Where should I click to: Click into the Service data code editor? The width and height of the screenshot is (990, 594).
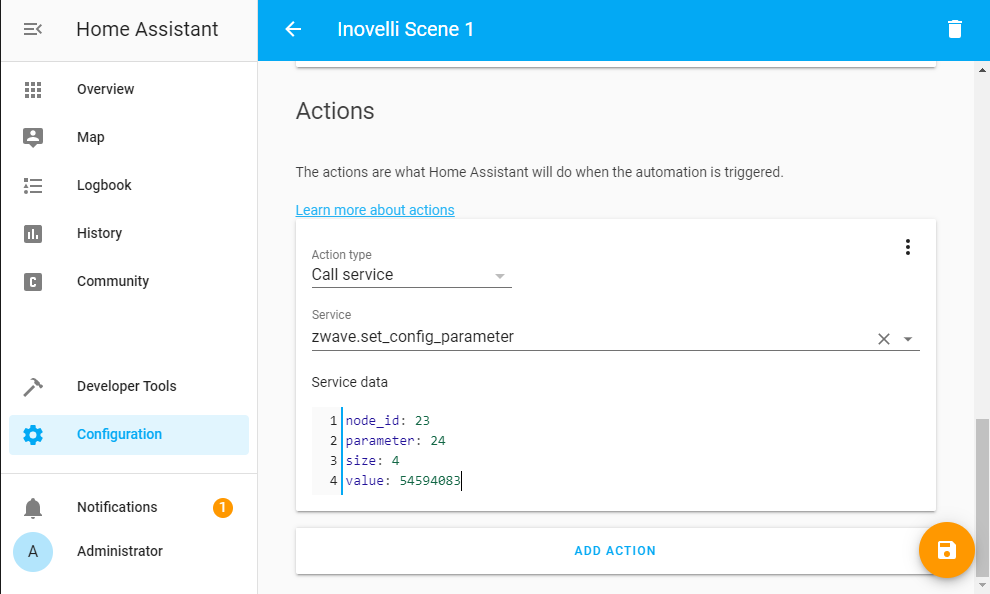(x=620, y=450)
